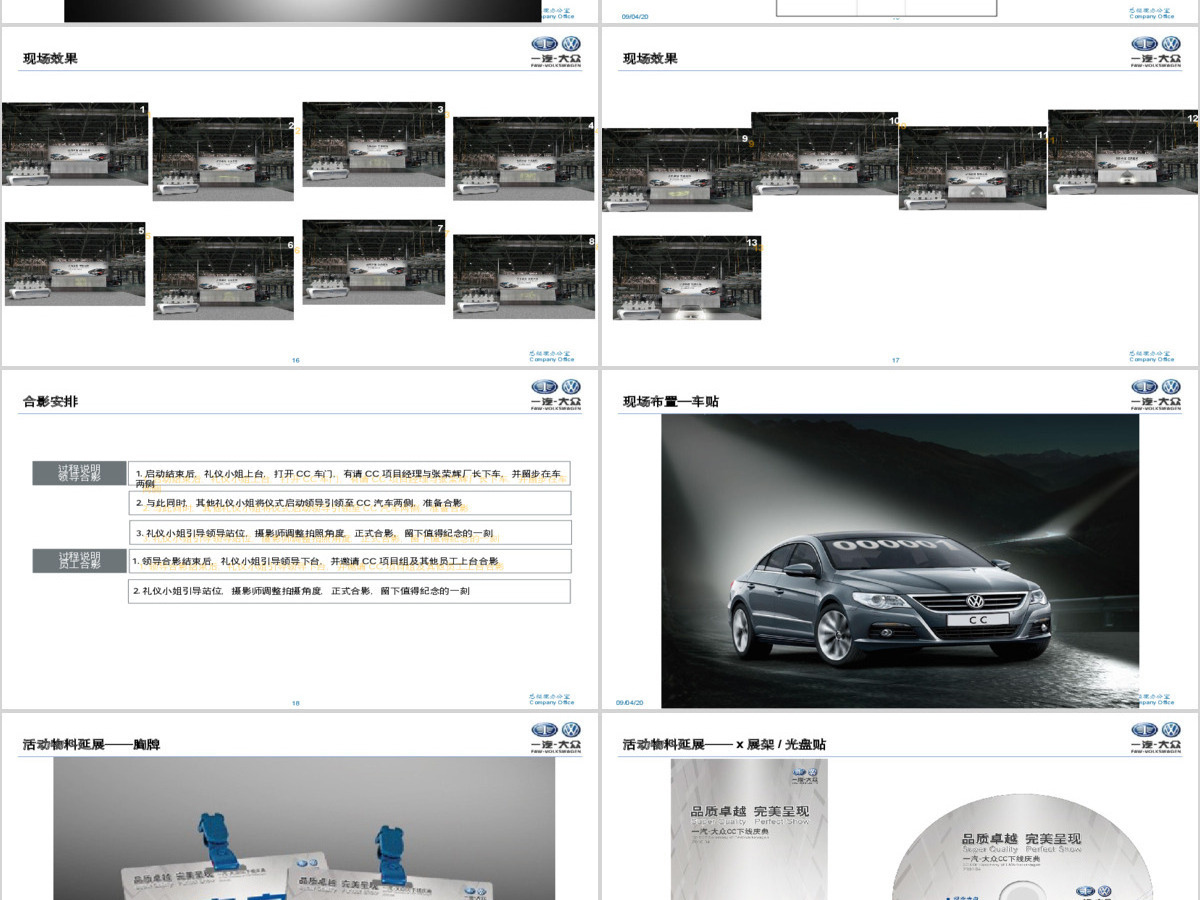The height and width of the screenshot is (900, 1200).
Task: Select scene render image number 7
Action: coord(374,262)
